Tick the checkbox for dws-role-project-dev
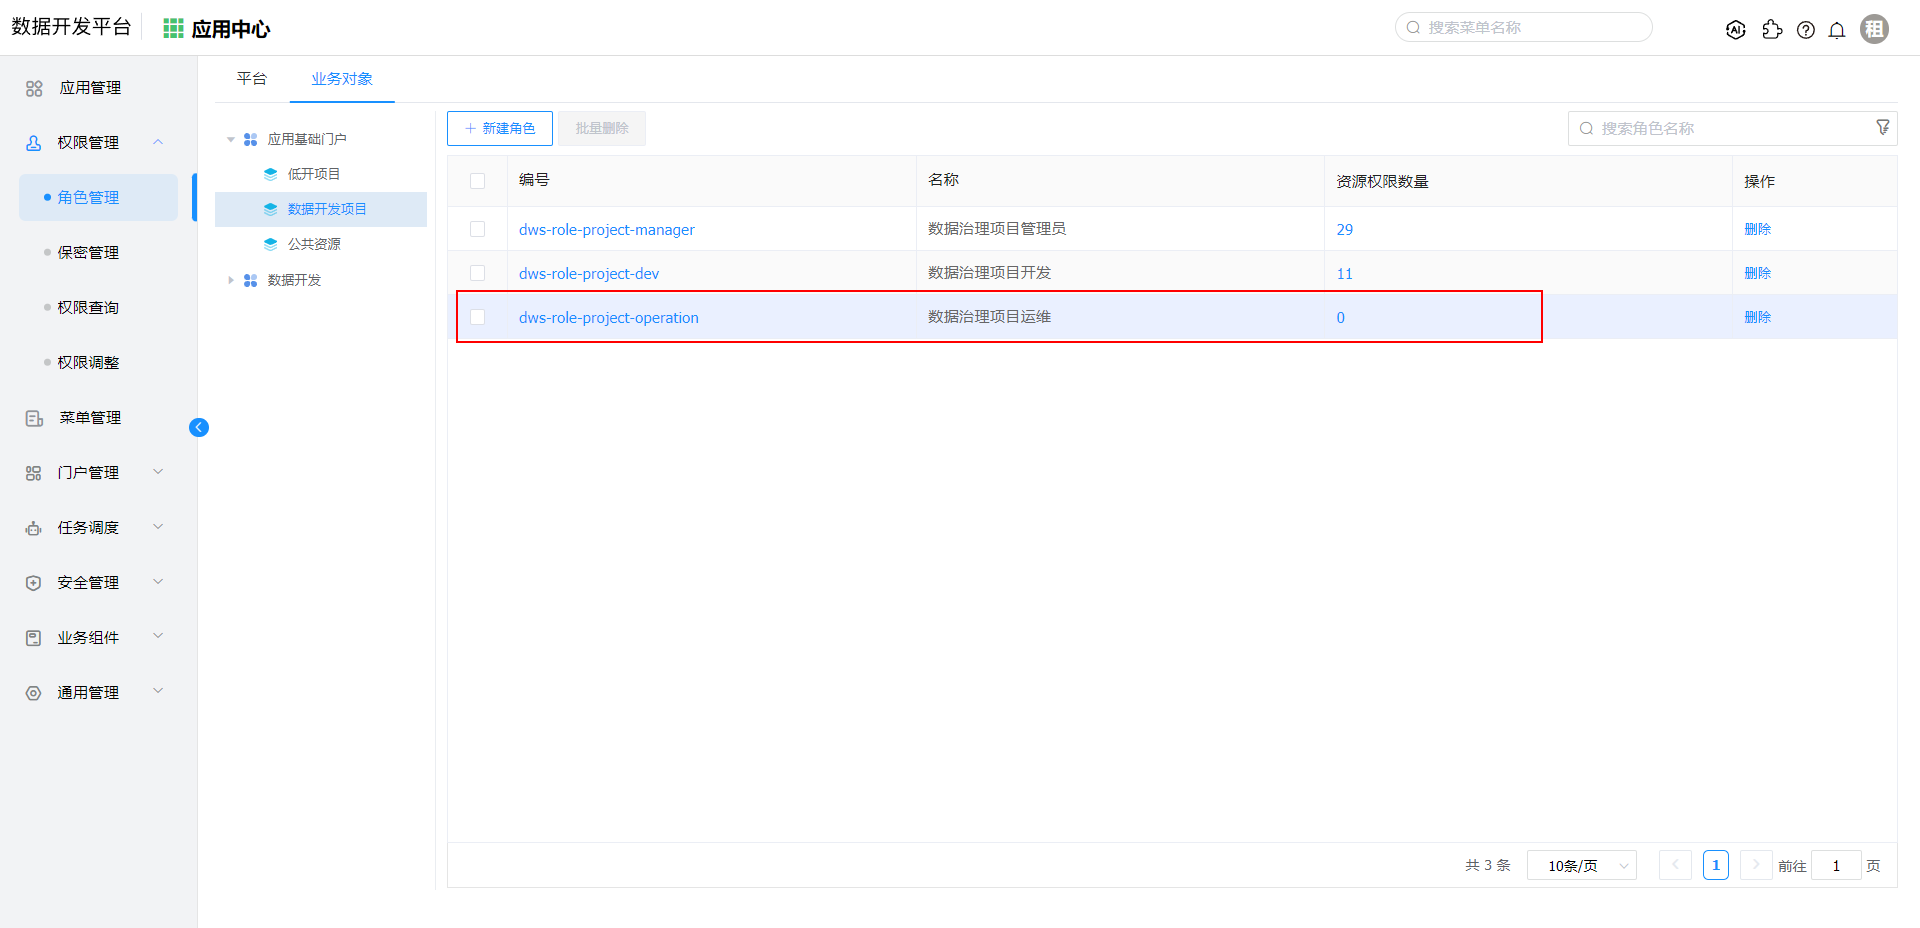 click(478, 273)
